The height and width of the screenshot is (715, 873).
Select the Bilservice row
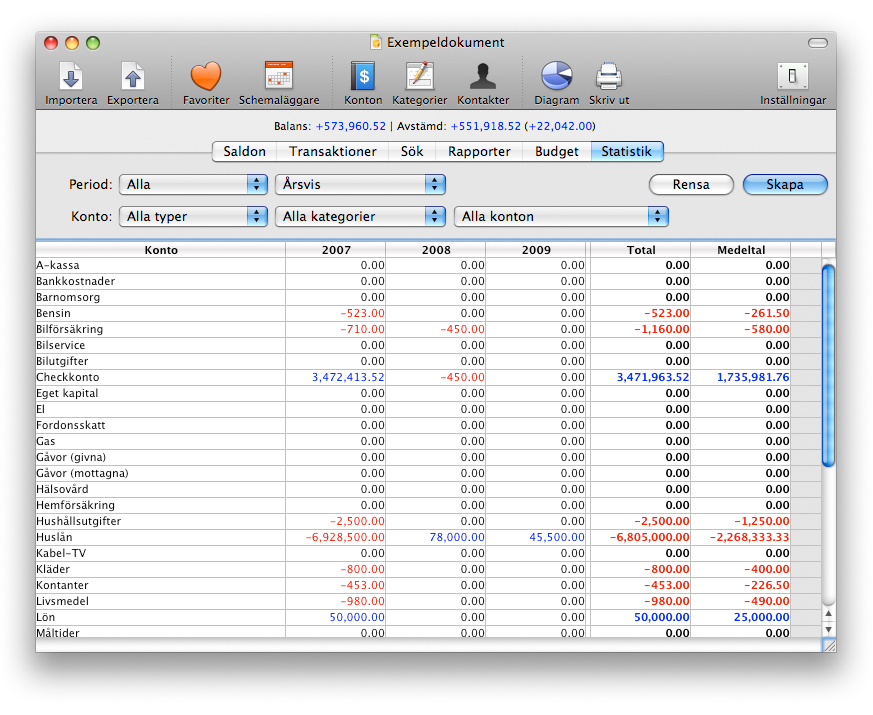click(x=428, y=345)
